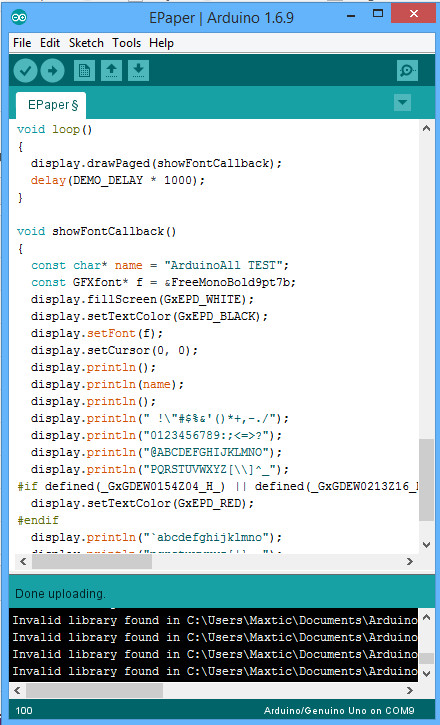The image size is (440, 725).
Task: Open a sketch with the up-arrow icon
Action: [x=111, y=71]
